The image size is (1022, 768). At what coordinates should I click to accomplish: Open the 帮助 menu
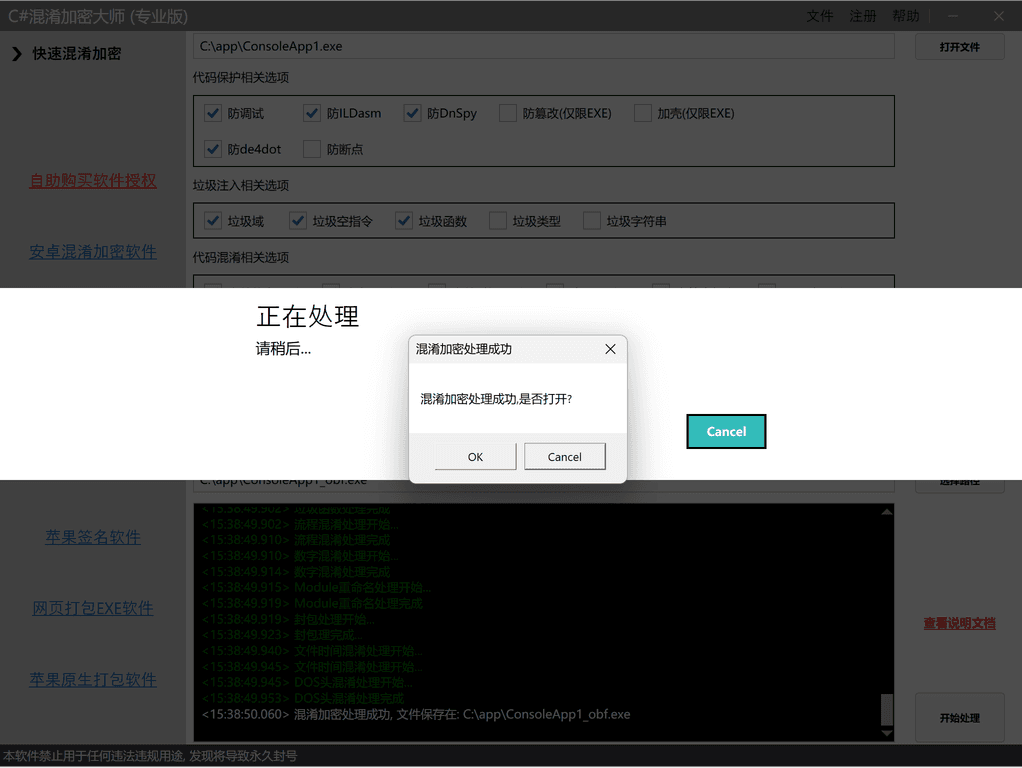click(905, 16)
